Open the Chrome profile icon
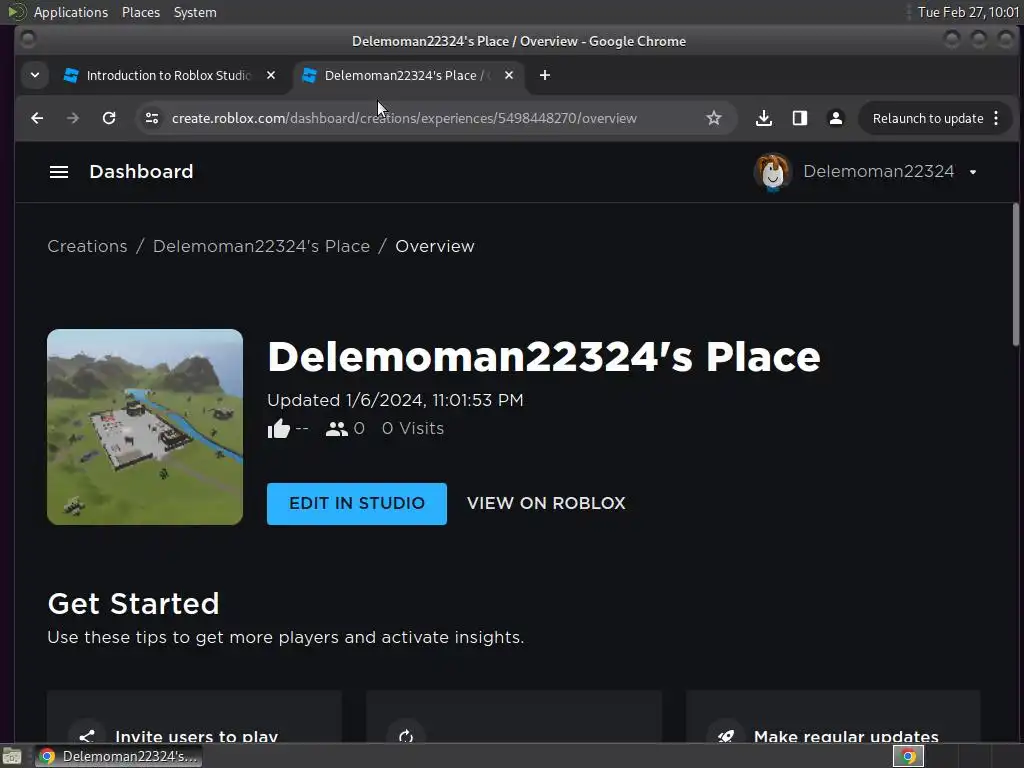1024x768 pixels. point(835,118)
